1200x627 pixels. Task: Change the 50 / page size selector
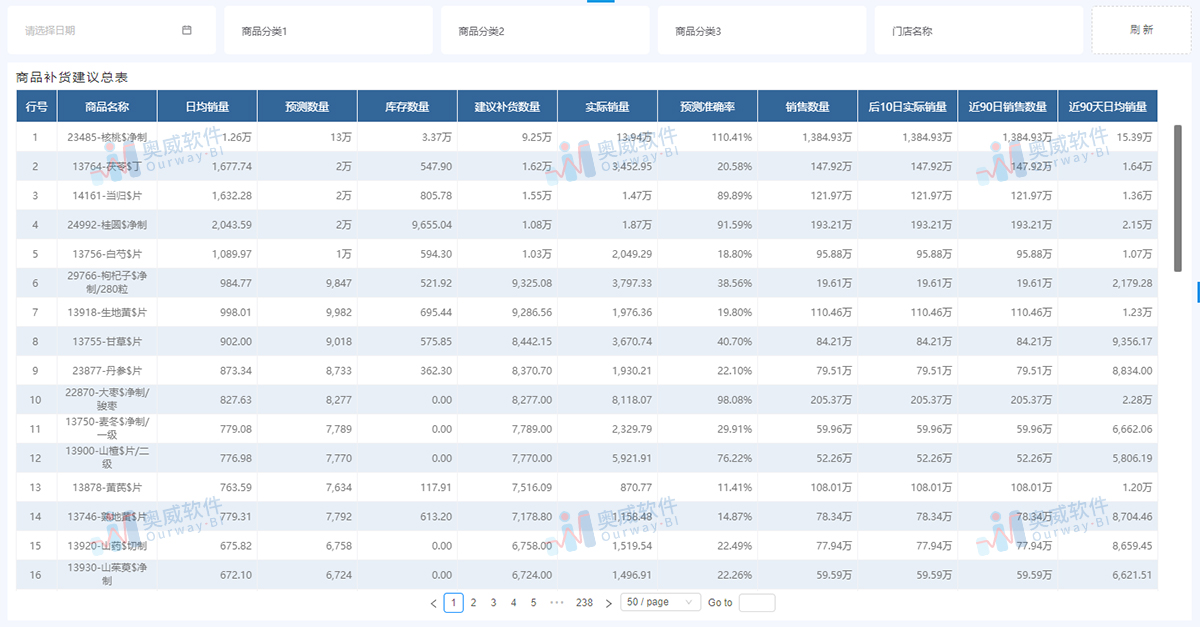click(660, 603)
